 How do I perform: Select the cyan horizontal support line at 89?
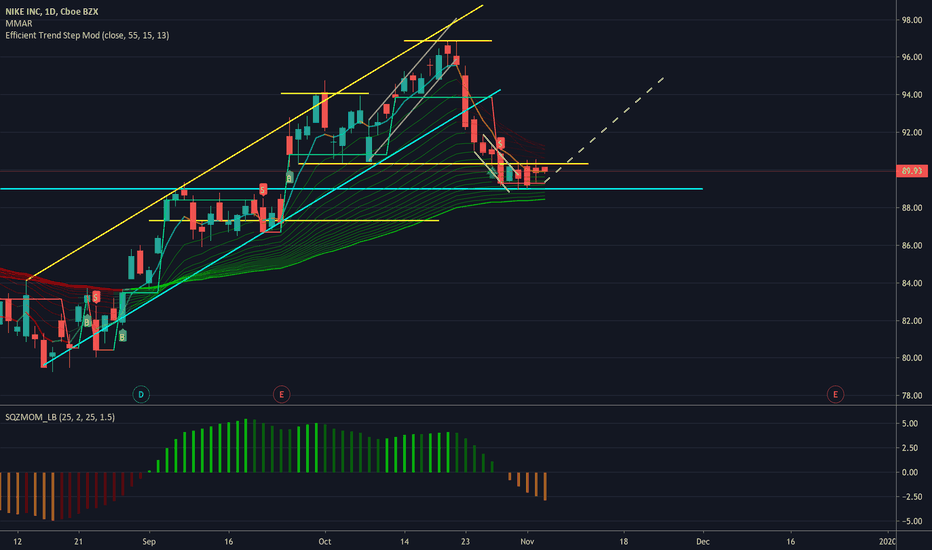coord(351,189)
